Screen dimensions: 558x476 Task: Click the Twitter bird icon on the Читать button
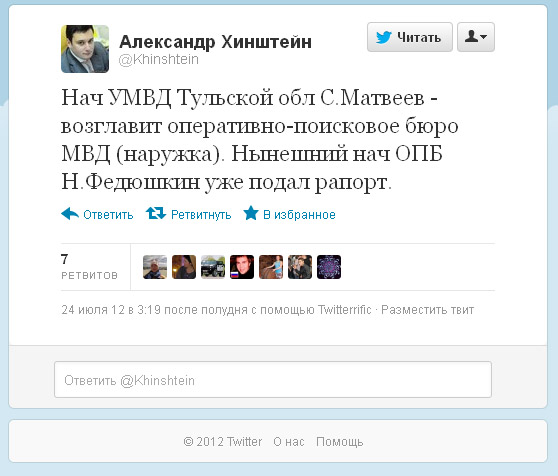click(x=384, y=37)
